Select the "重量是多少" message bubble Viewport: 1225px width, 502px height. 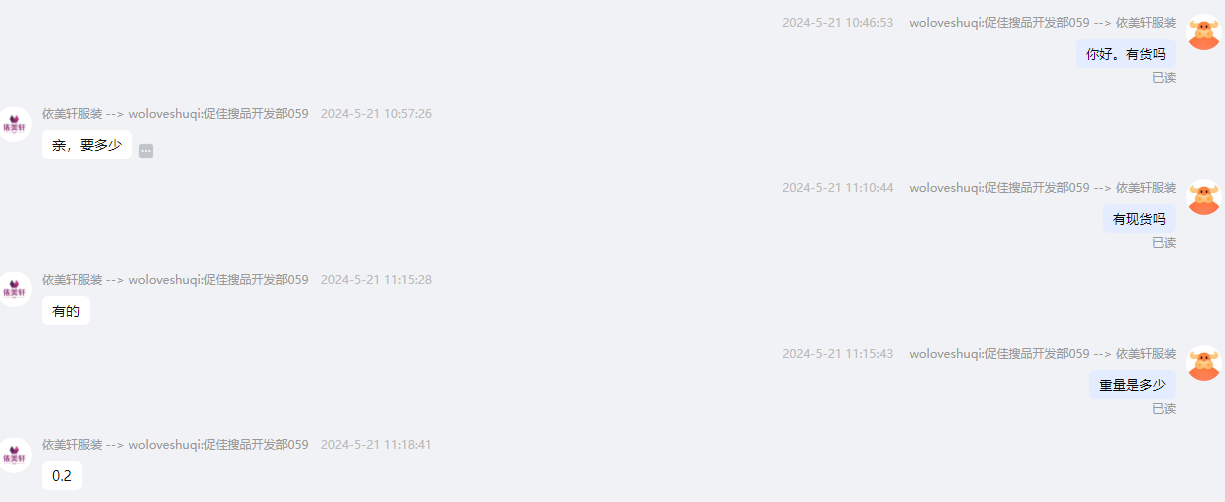[x=1132, y=385]
